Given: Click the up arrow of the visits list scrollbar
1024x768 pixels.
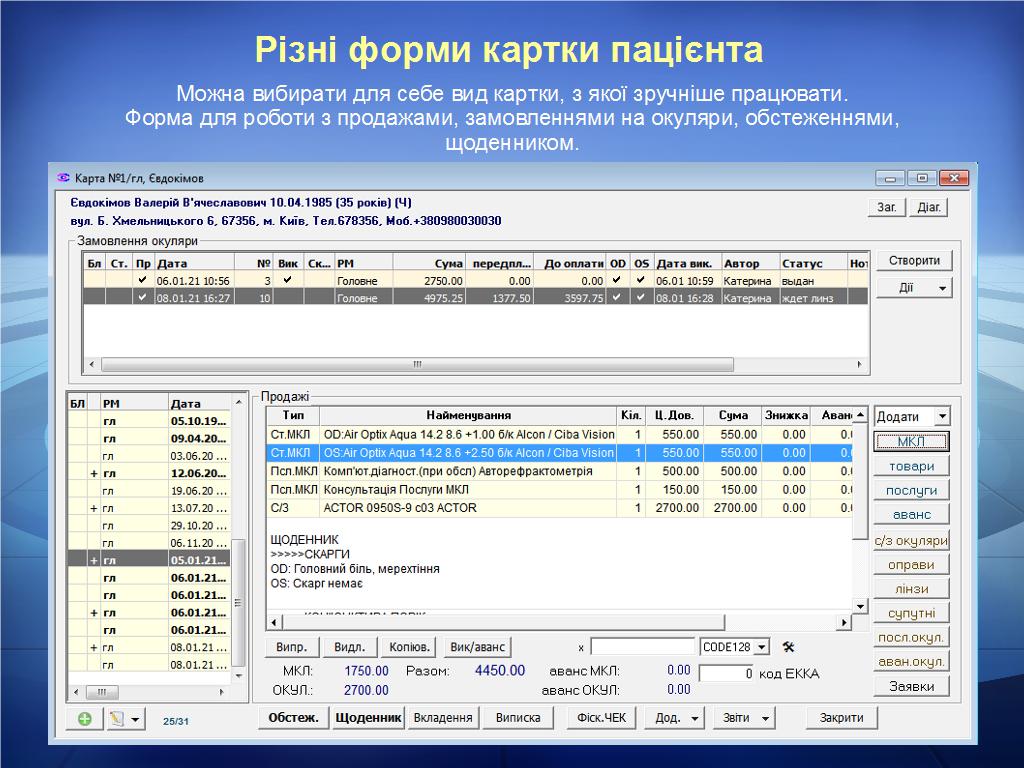Looking at the screenshot, I should pyautogui.click(x=239, y=402).
